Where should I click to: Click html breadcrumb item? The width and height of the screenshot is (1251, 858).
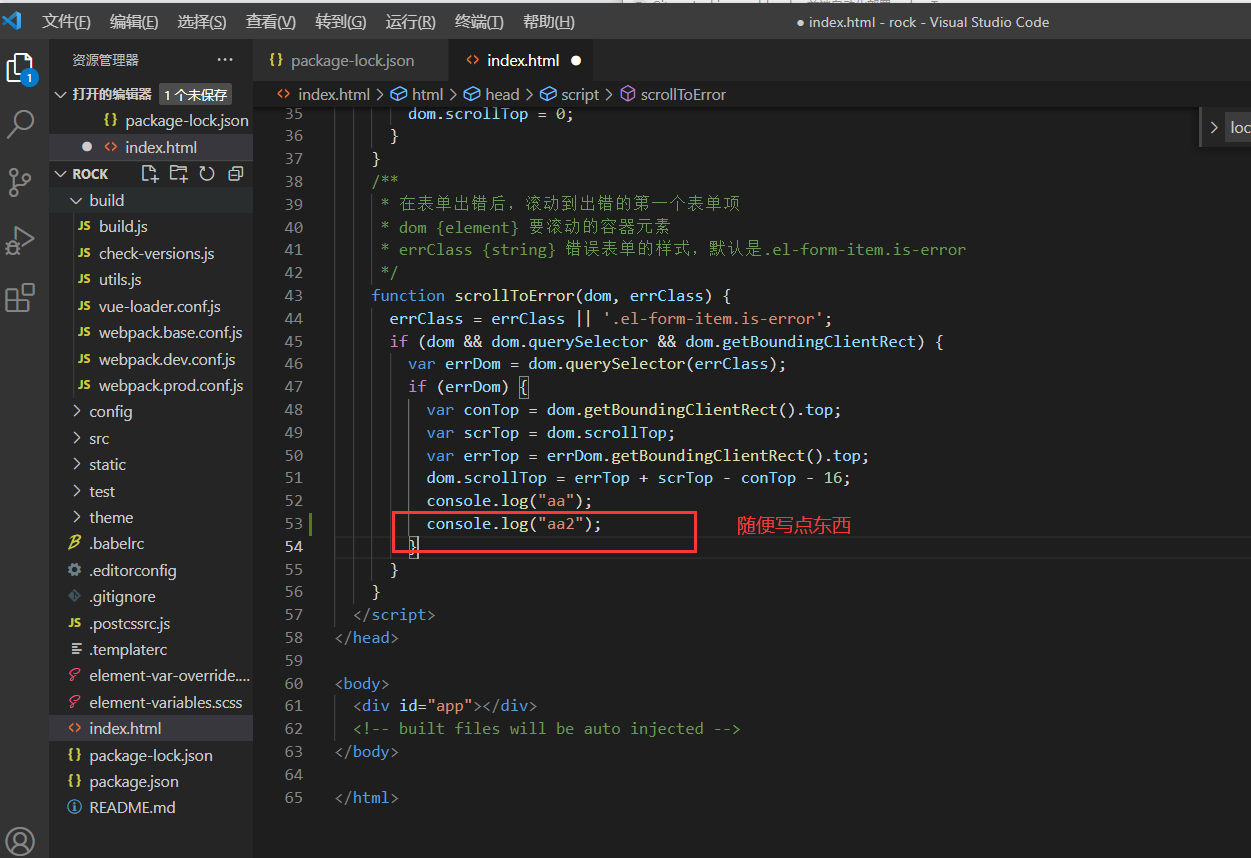click(x=417, y=94)
